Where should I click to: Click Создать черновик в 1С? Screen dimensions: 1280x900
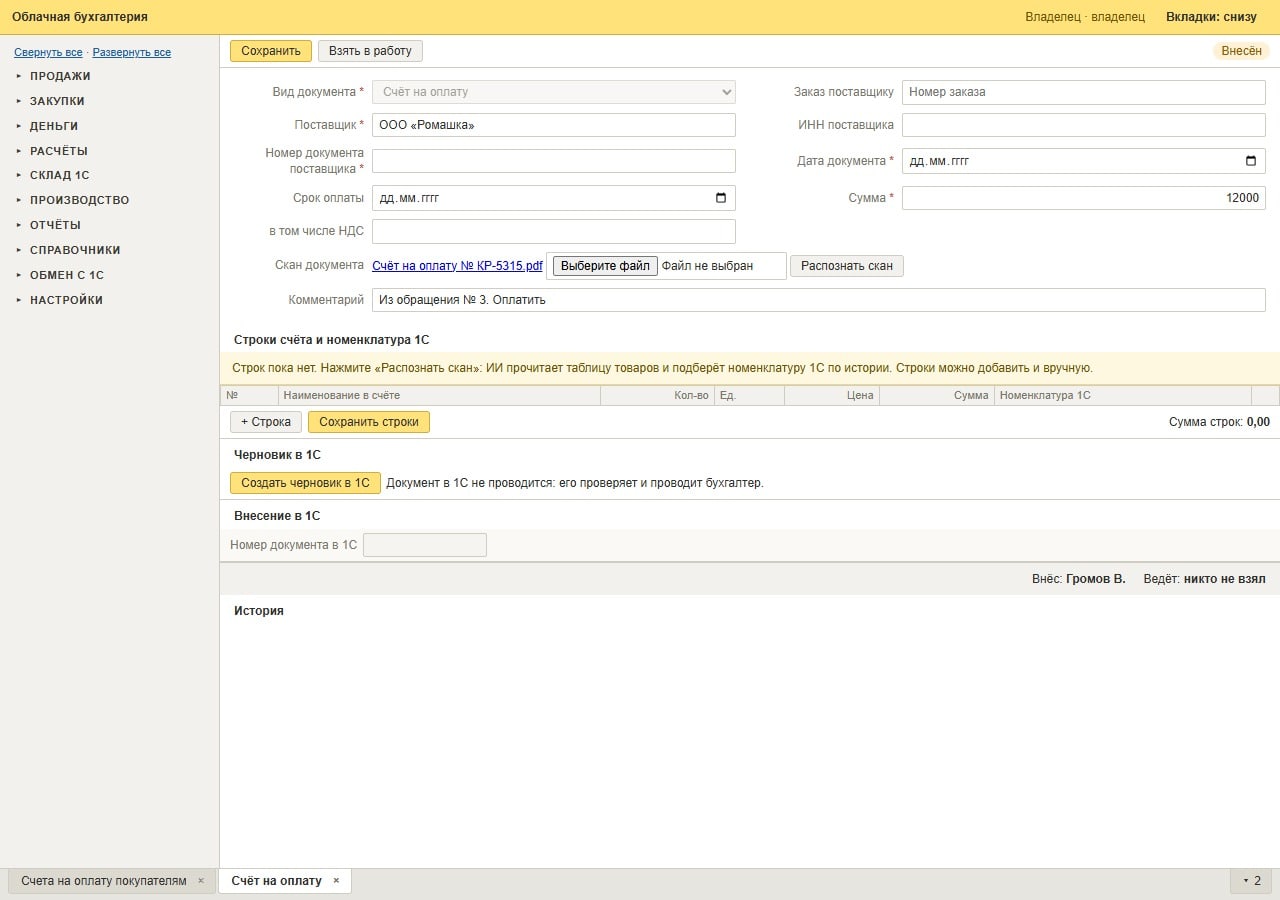tap(305, 483)
